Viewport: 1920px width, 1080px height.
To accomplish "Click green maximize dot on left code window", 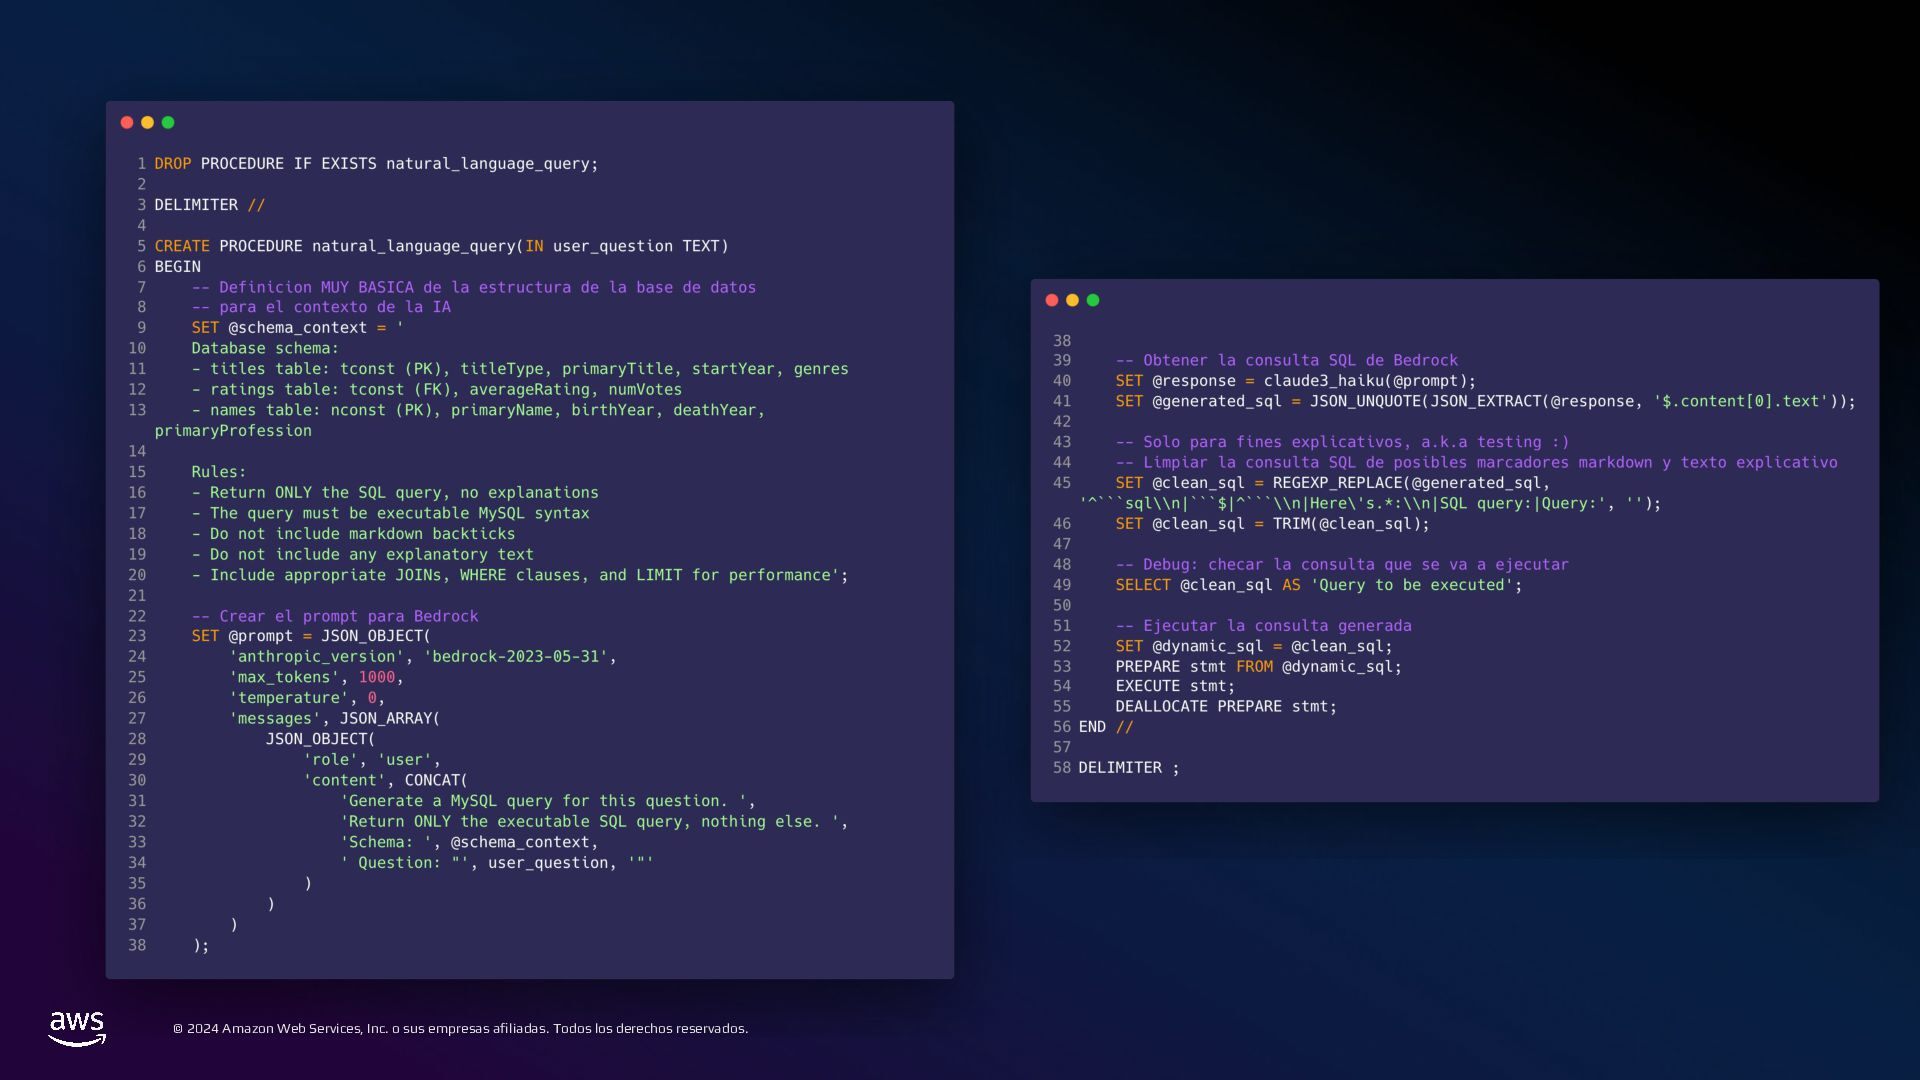I will (168, 122).
